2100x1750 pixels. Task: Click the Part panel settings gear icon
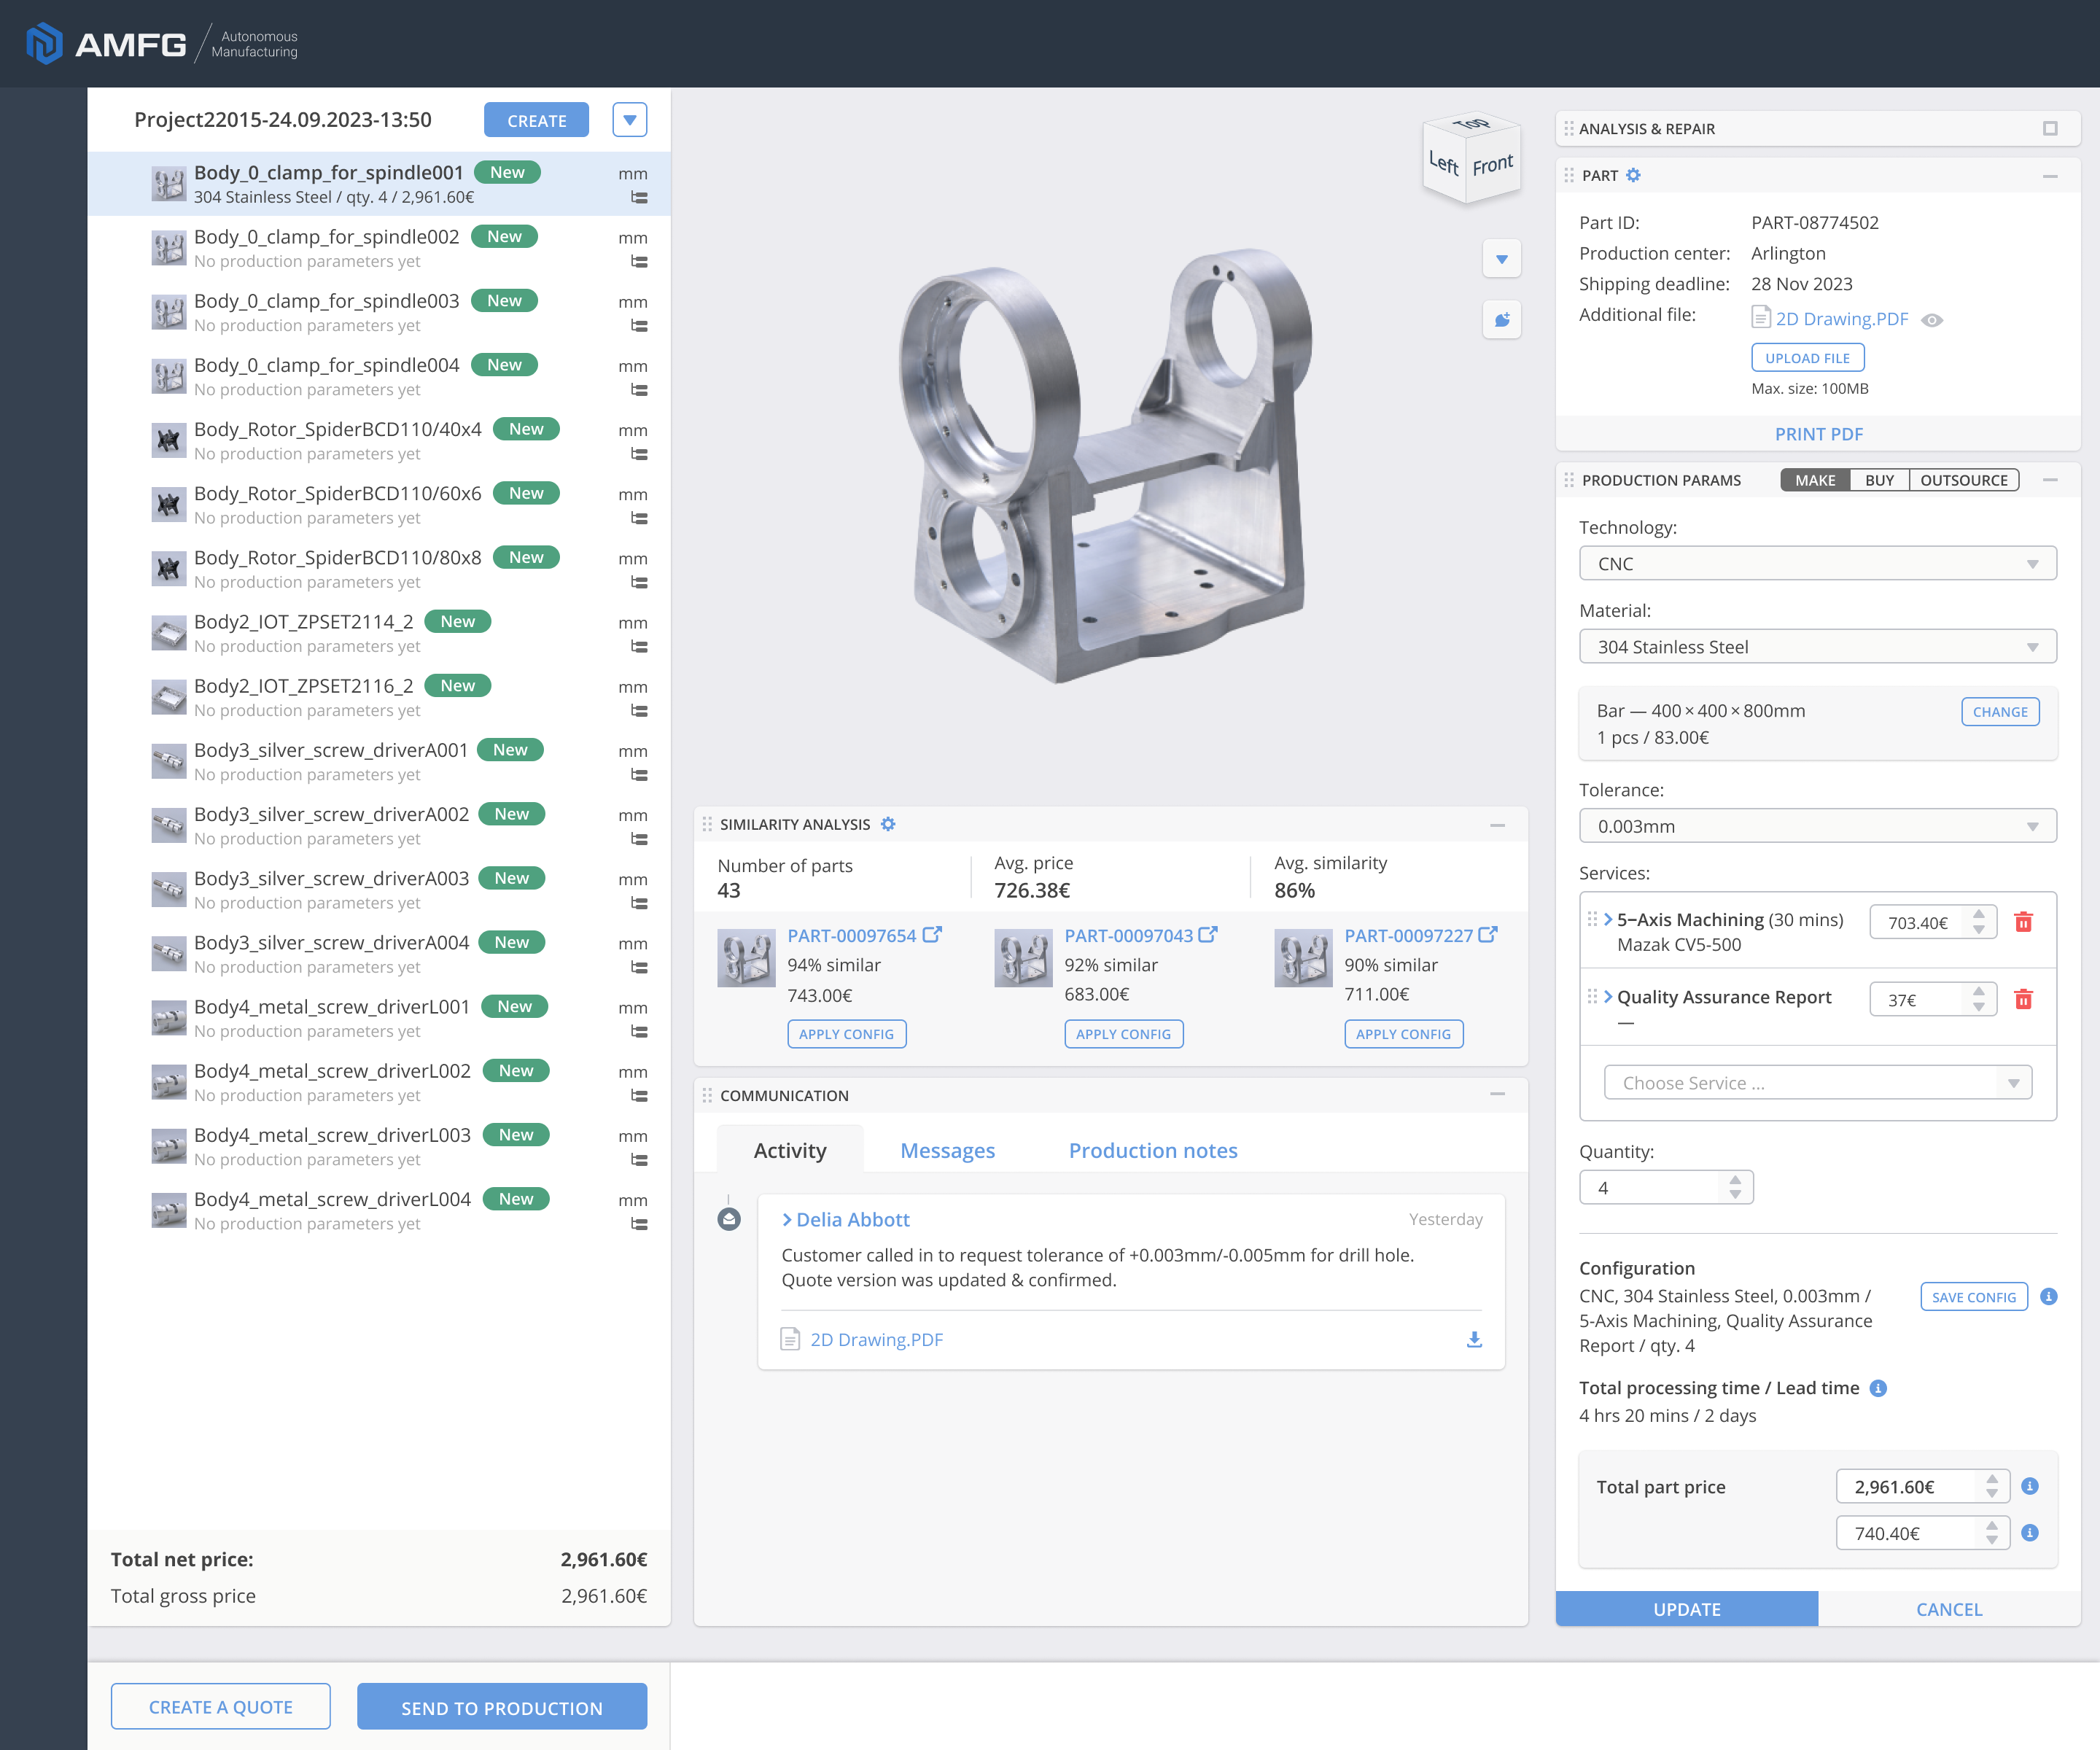(x=1633, y=175)
